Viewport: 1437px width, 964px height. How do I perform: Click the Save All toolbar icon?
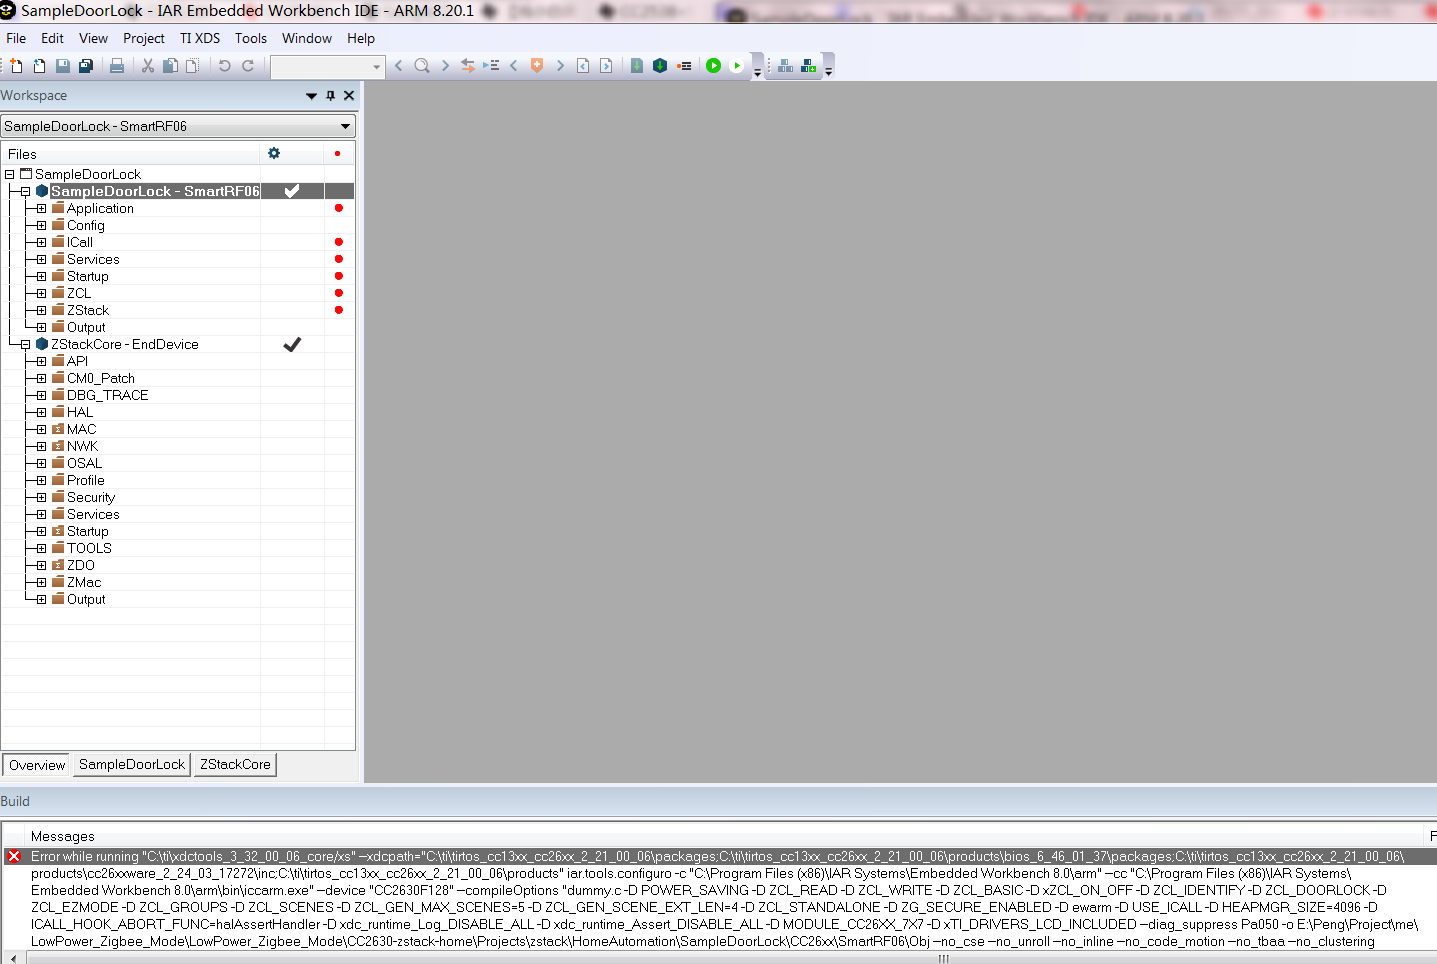[86, 66]
